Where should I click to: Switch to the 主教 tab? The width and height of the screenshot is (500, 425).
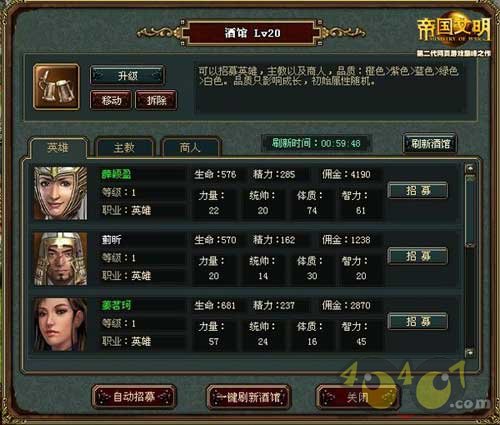[x=124, y=148]
